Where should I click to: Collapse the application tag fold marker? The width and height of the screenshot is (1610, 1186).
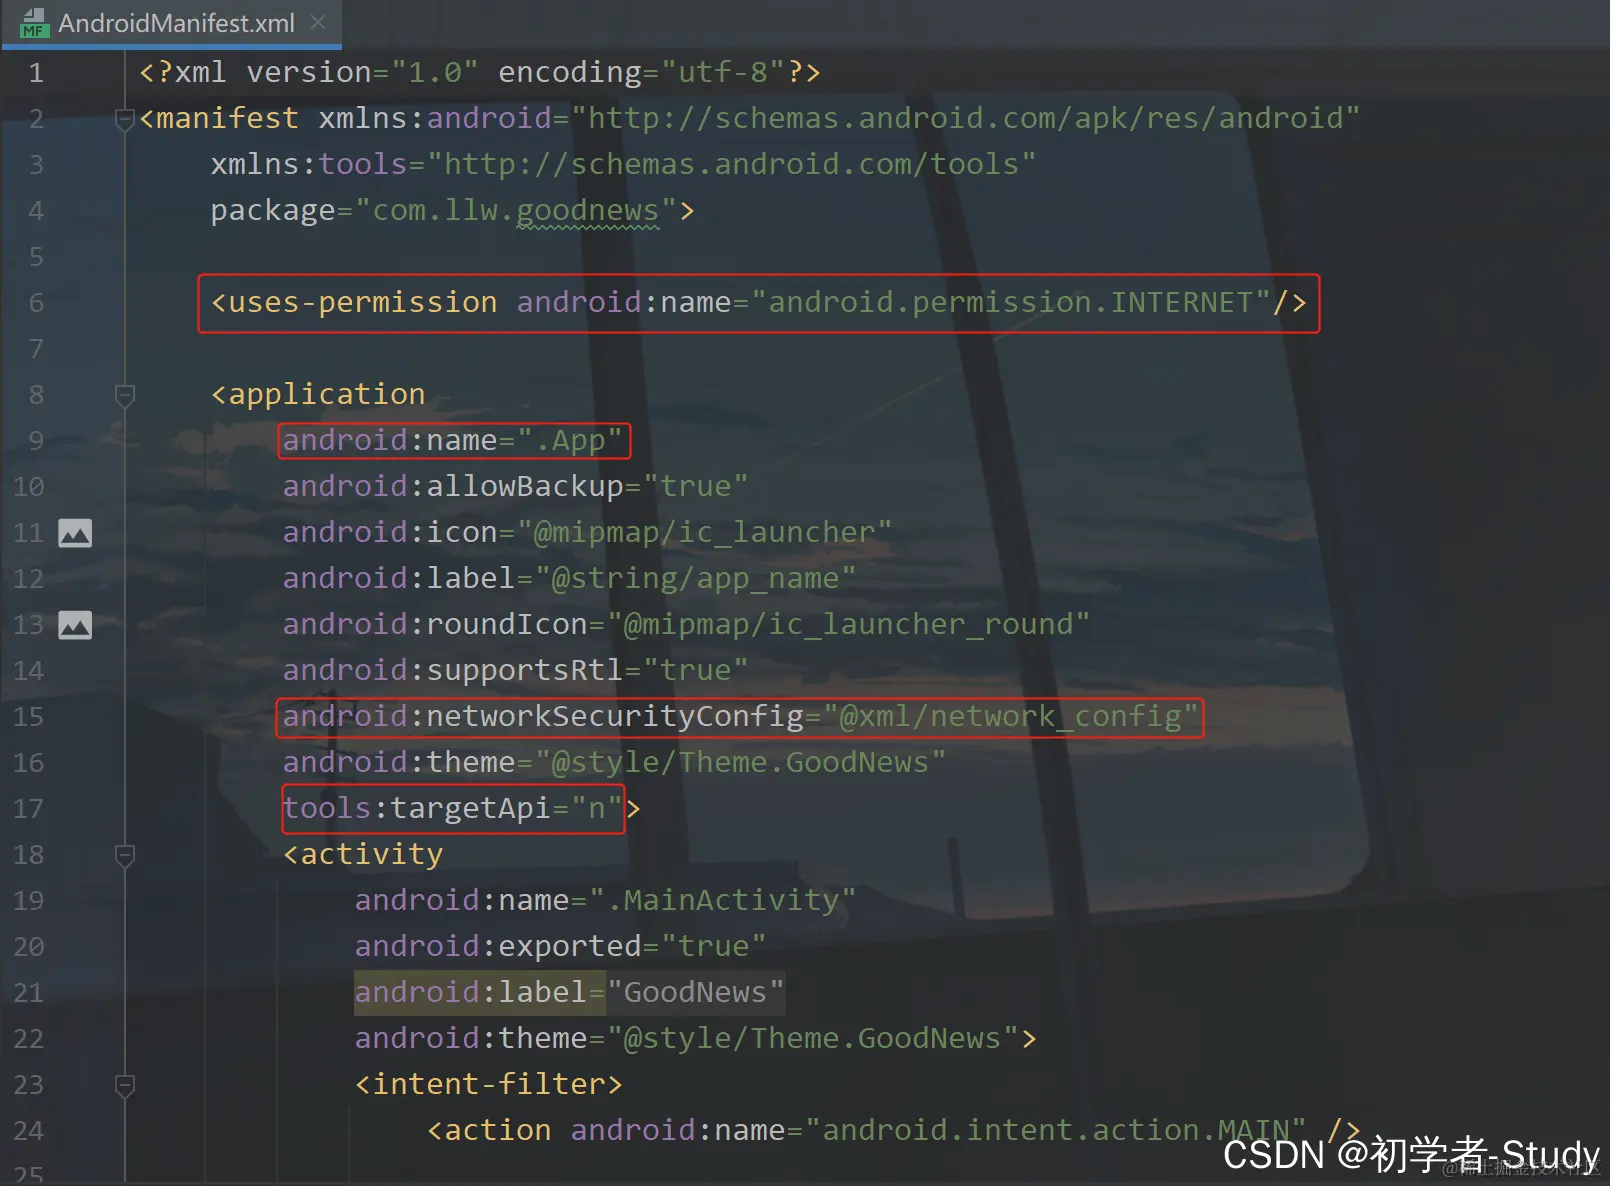tap(125, 396)
